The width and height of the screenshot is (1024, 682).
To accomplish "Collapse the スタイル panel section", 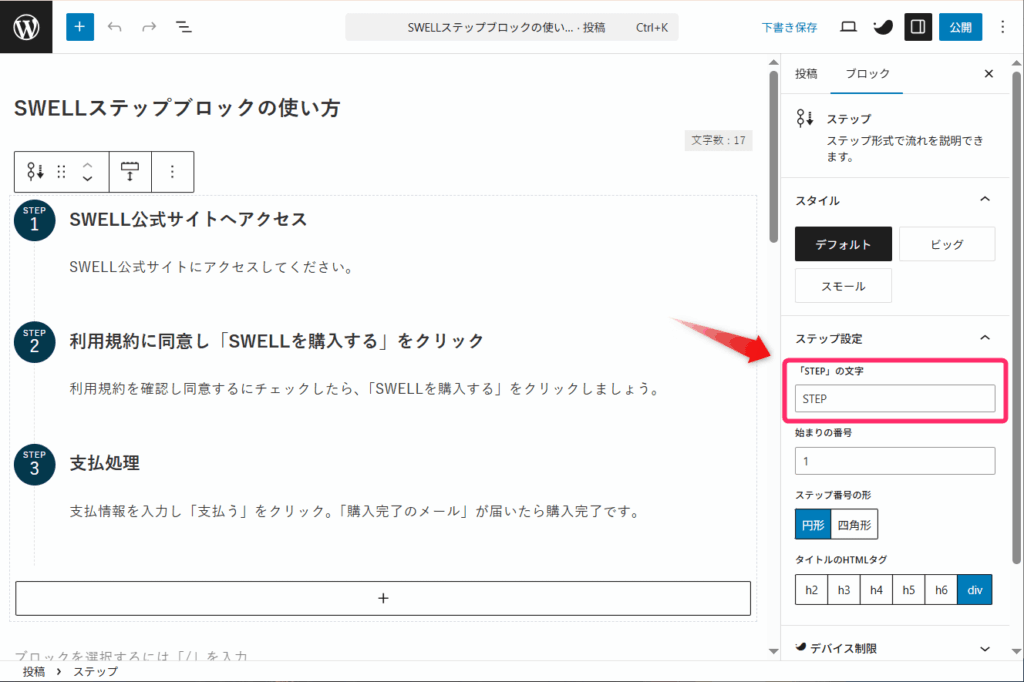I will [x=985, y=200].
